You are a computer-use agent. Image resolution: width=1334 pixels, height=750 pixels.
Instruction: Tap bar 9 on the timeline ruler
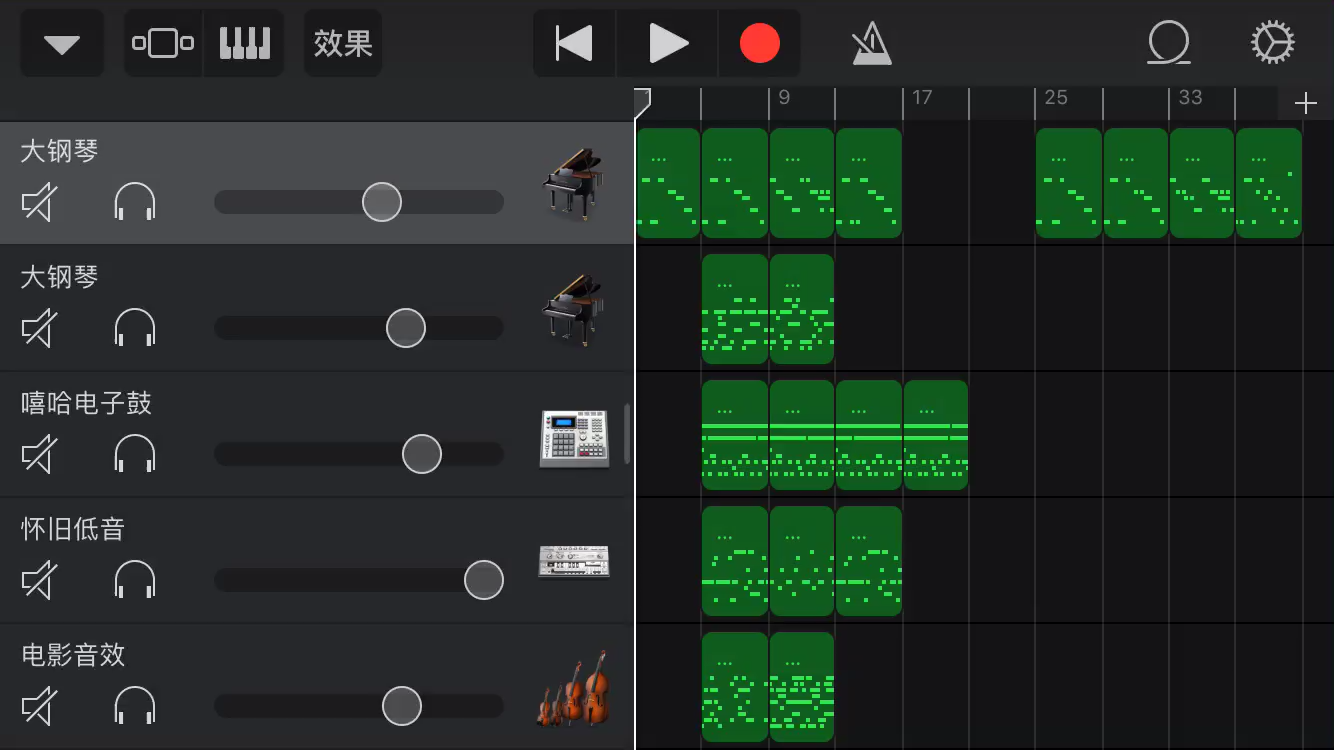pyautogui.click(x=784, y=97)
